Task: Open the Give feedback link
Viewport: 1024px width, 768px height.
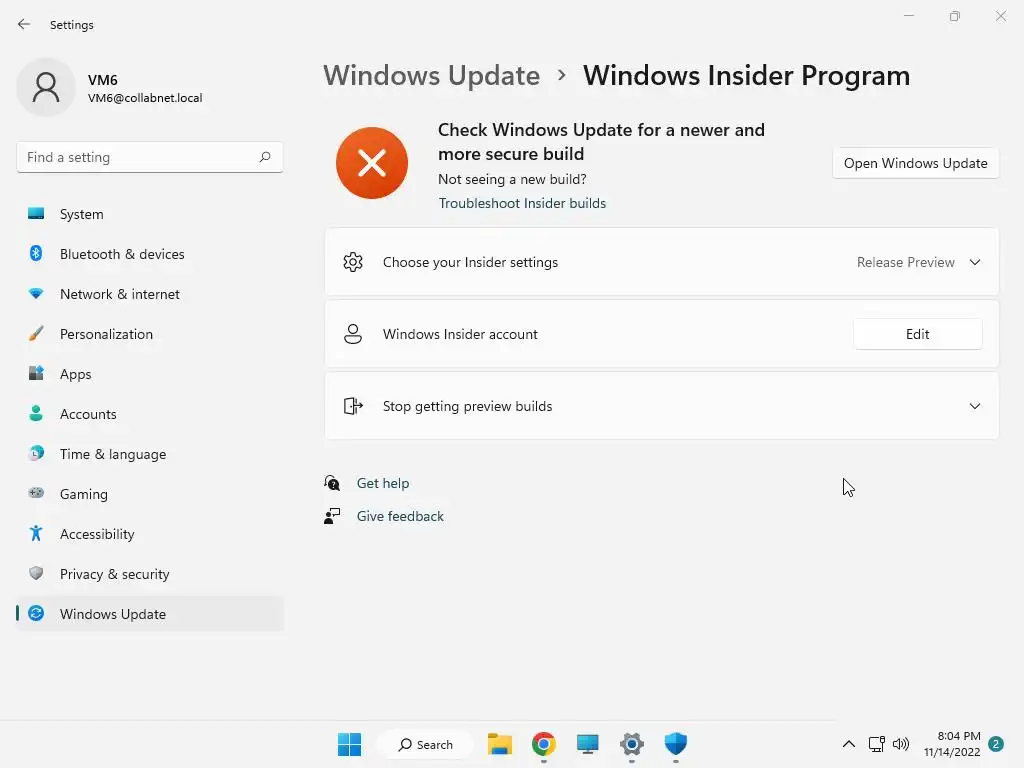Action: pyautogui.click(x=400, y=516)
